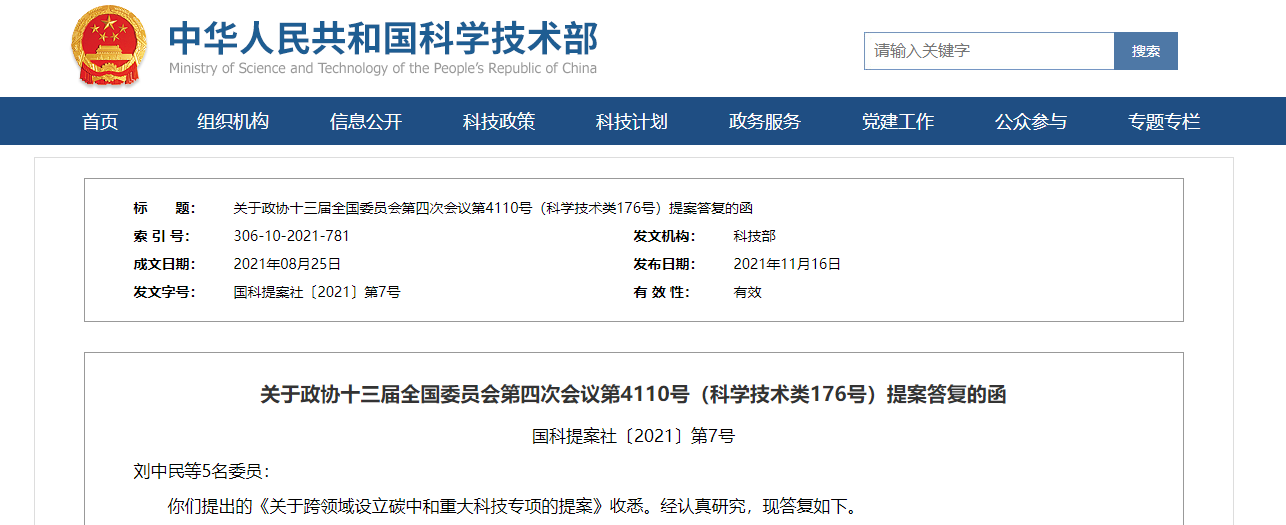Image resolution: width=1286 pixels, height=525 pixels.
Task: Click the 发文机构 field label
Action: 664,236
